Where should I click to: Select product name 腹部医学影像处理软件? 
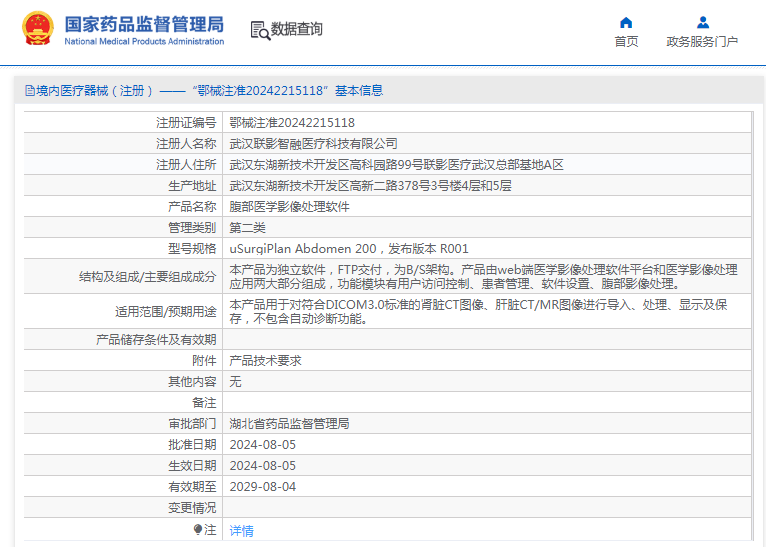pyautogui.click(x=290, y=207)
